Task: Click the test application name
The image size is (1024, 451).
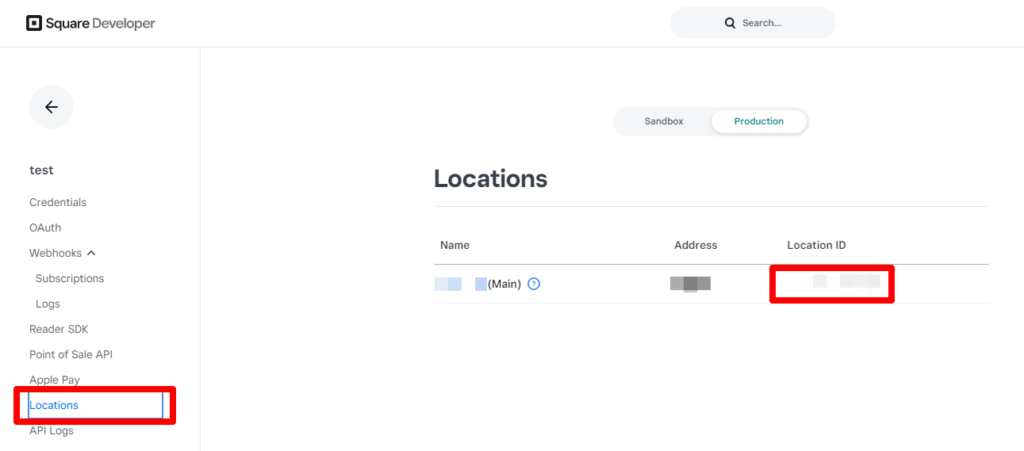Action: point(42,170)
